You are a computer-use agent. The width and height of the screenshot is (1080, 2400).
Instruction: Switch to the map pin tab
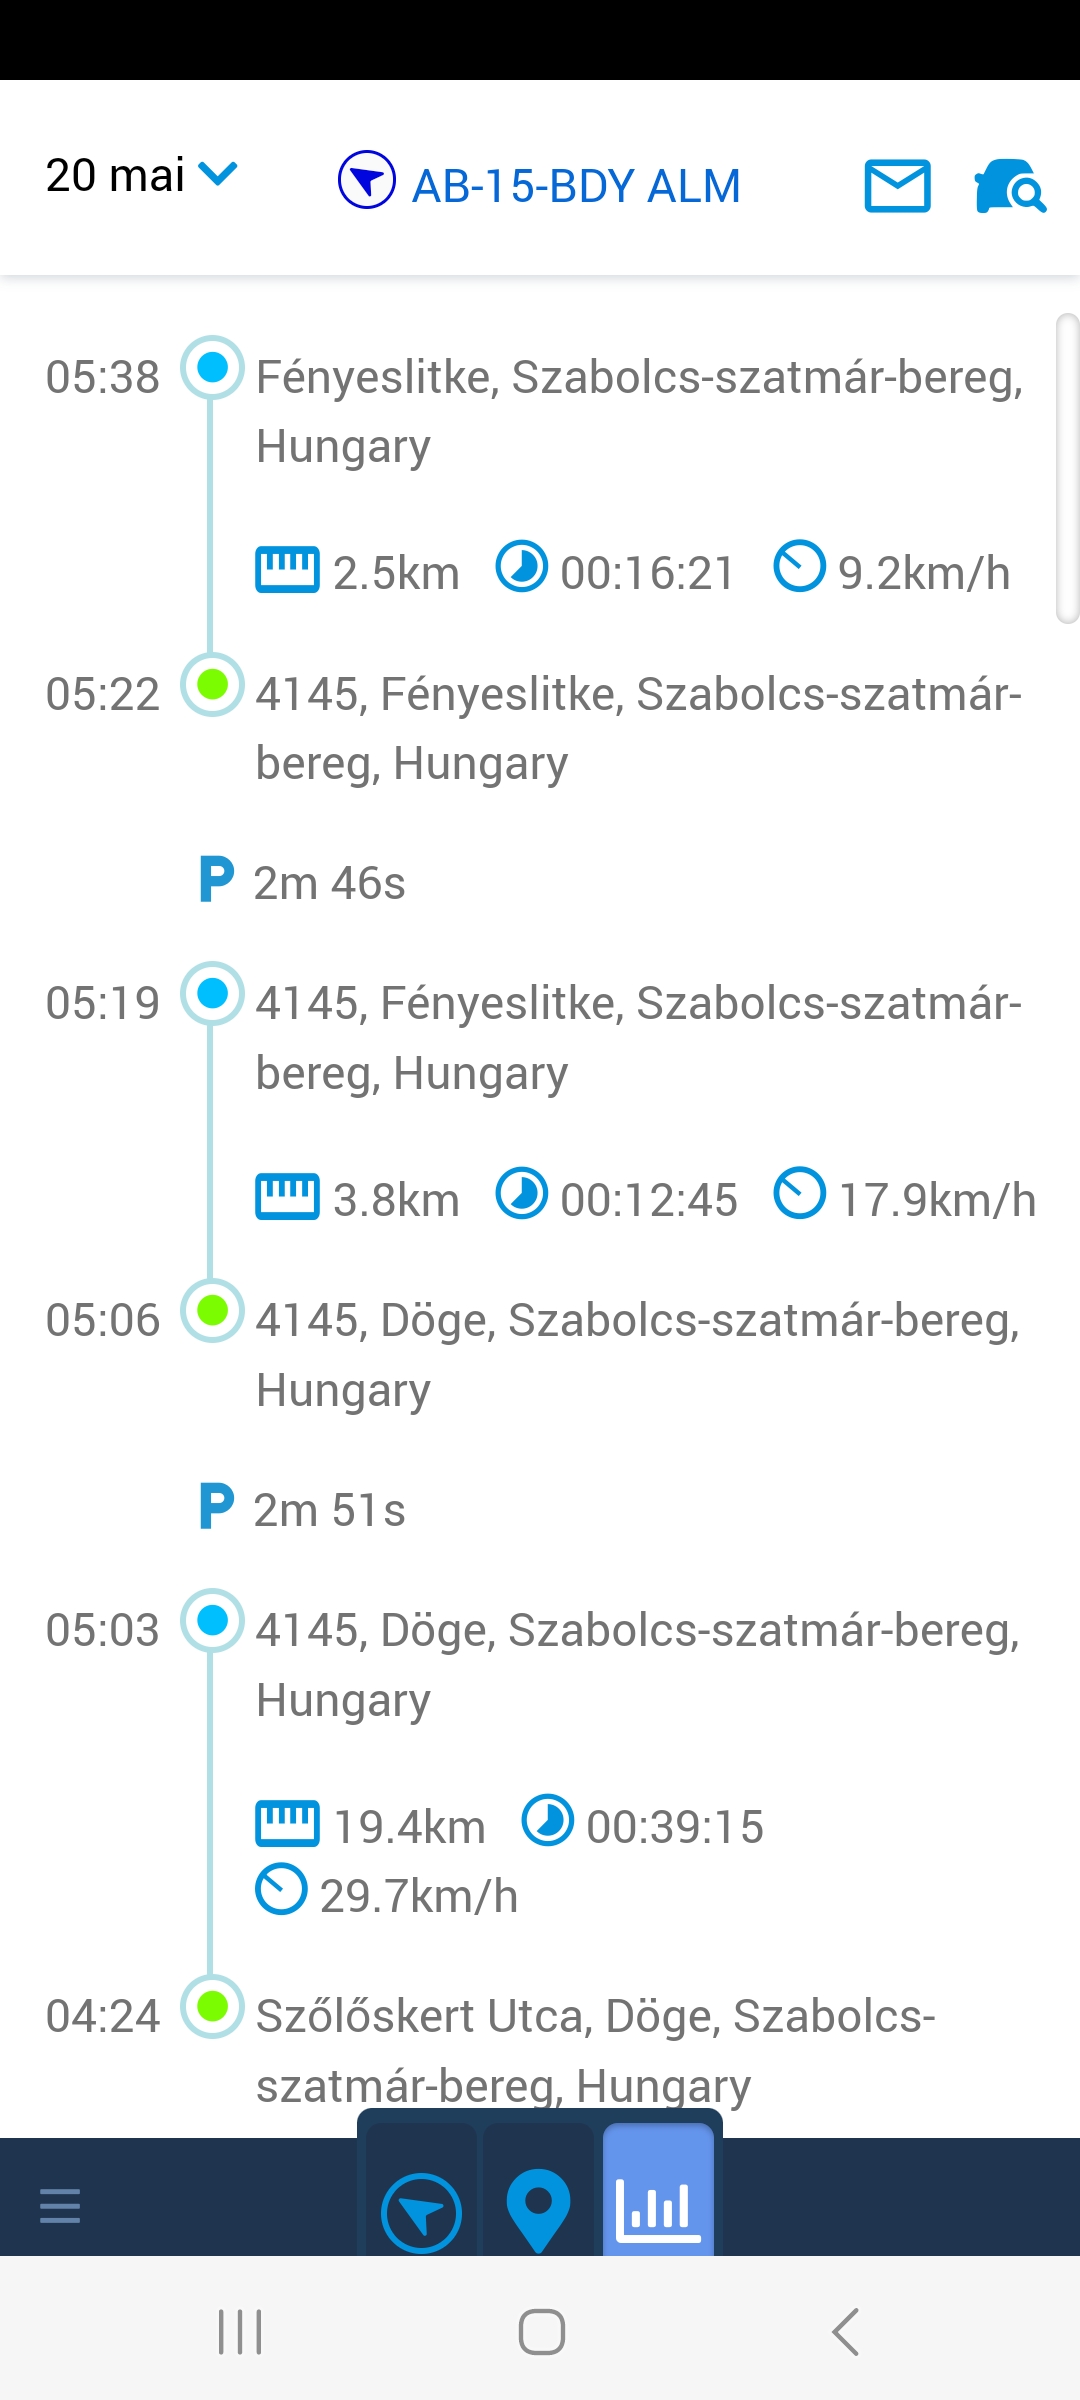point(538,2210)
